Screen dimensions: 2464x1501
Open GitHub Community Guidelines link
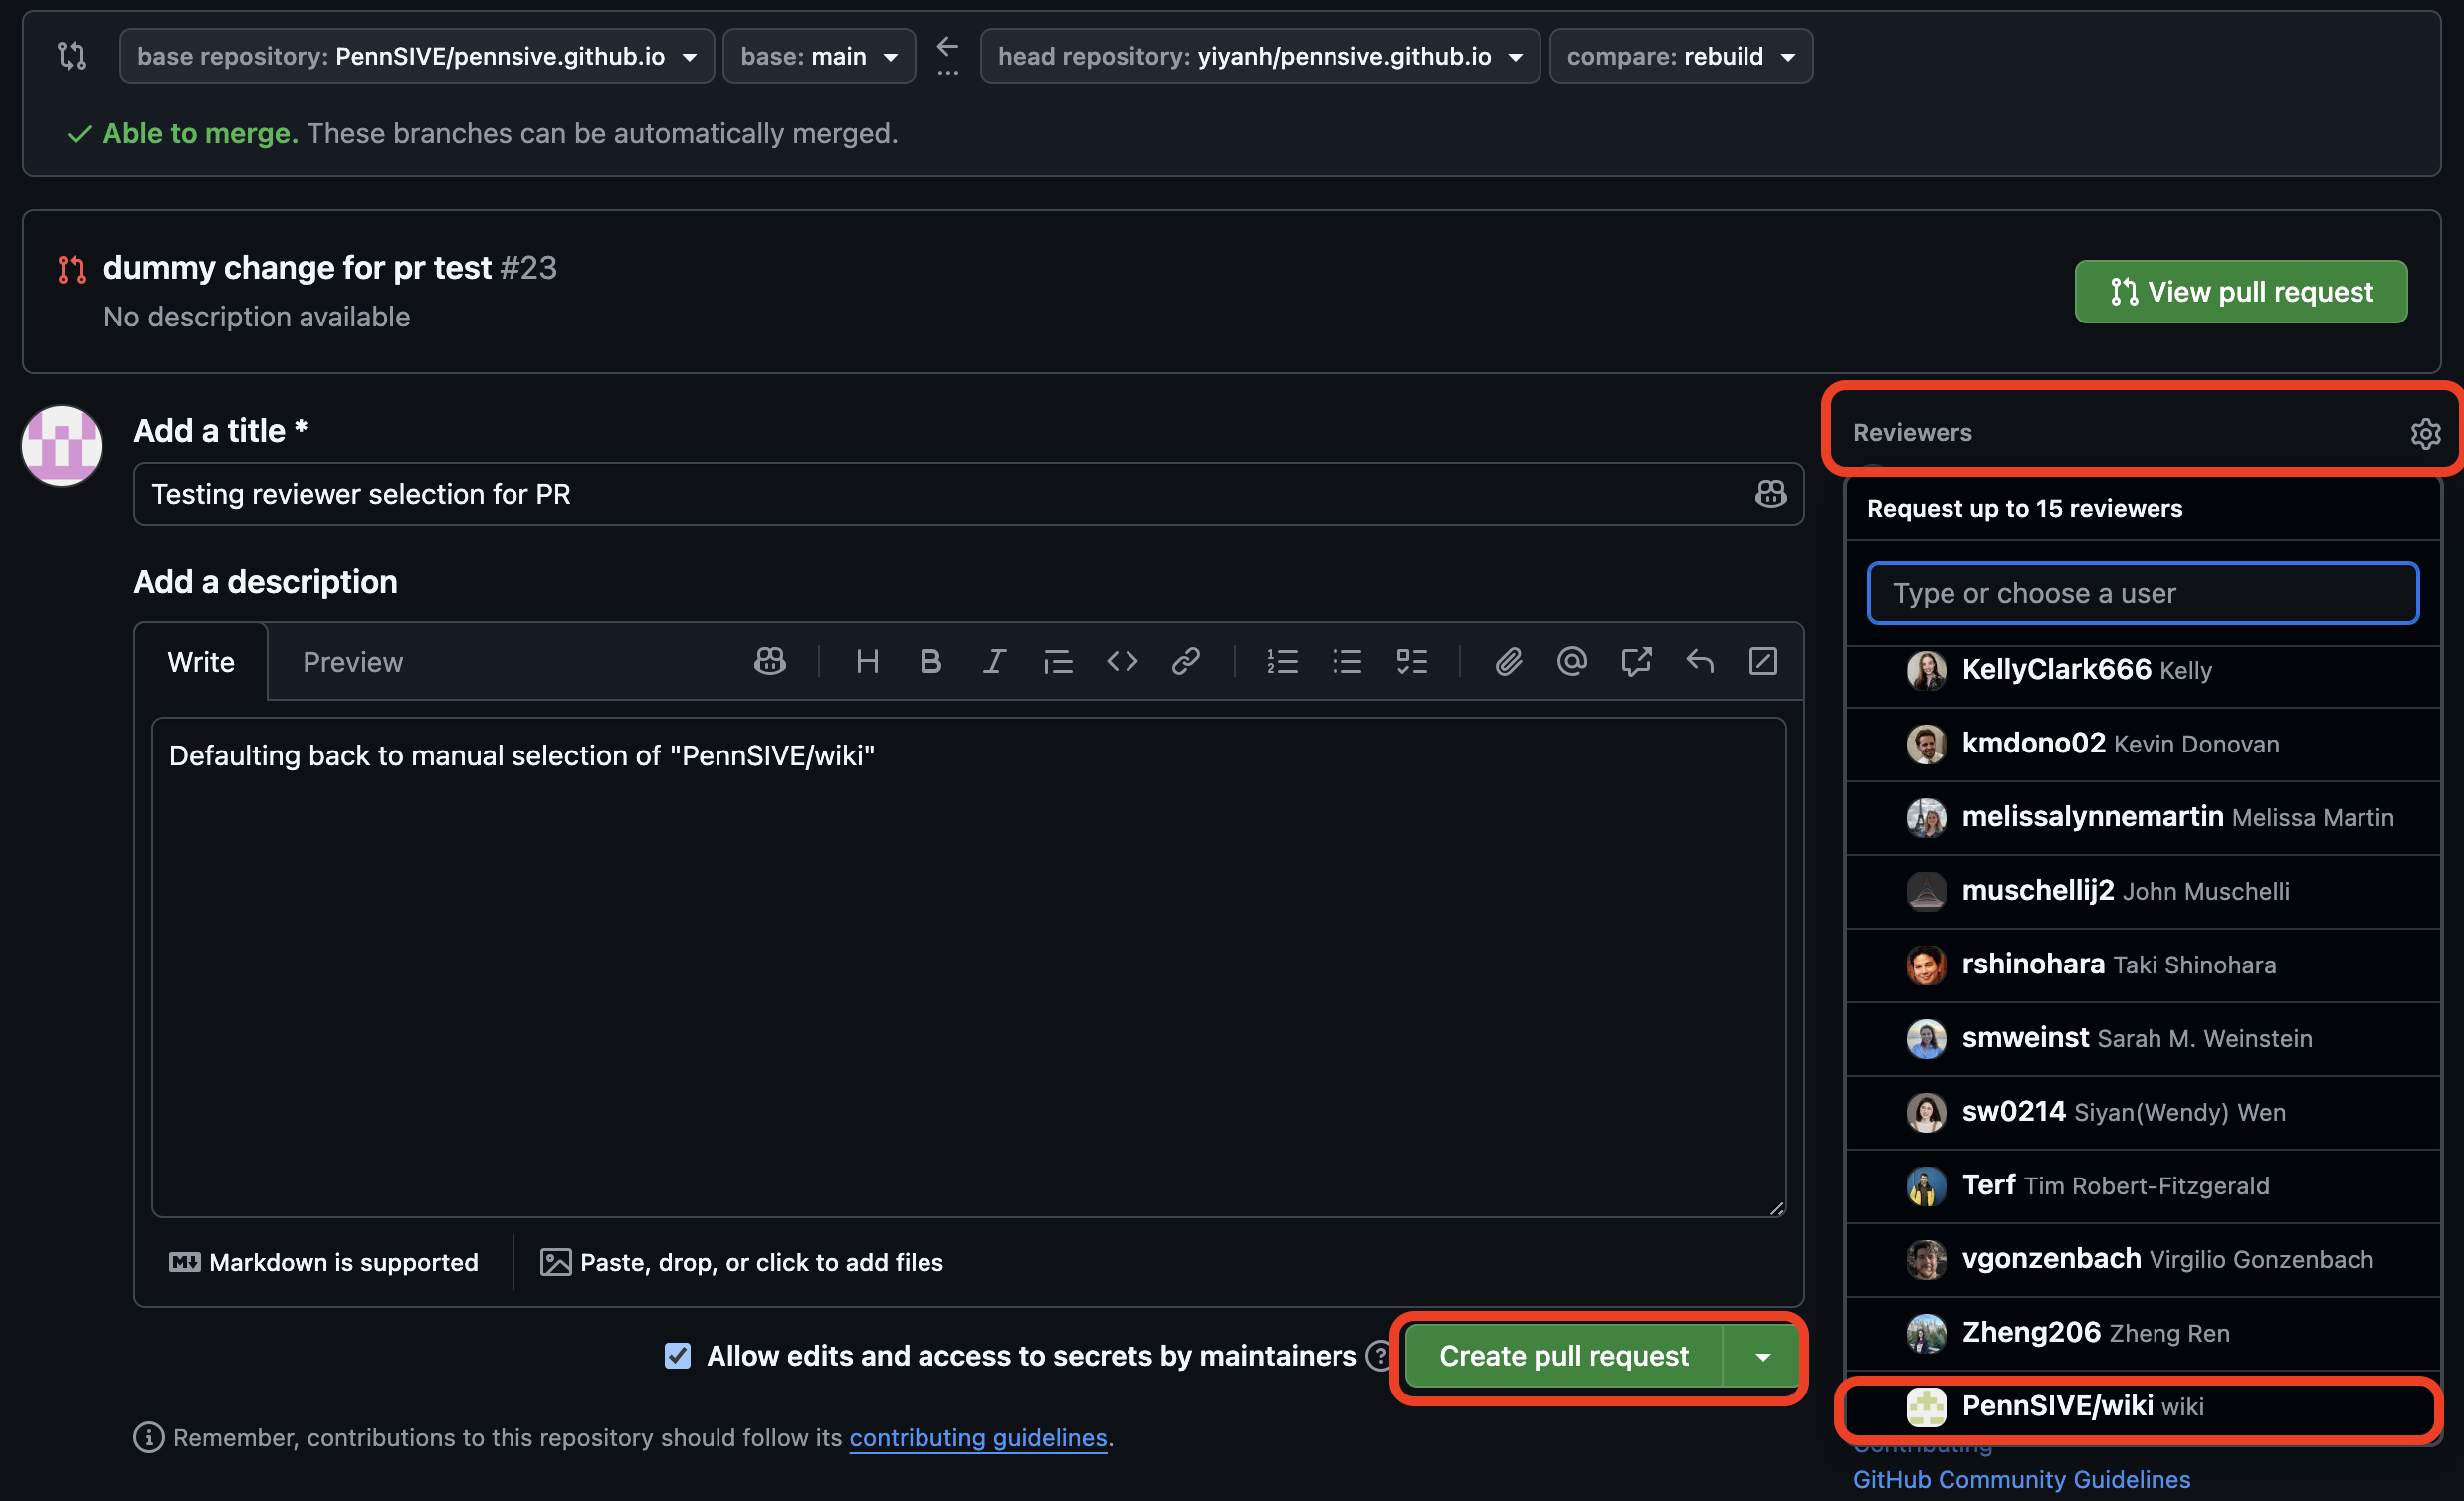[2021, 1479]
